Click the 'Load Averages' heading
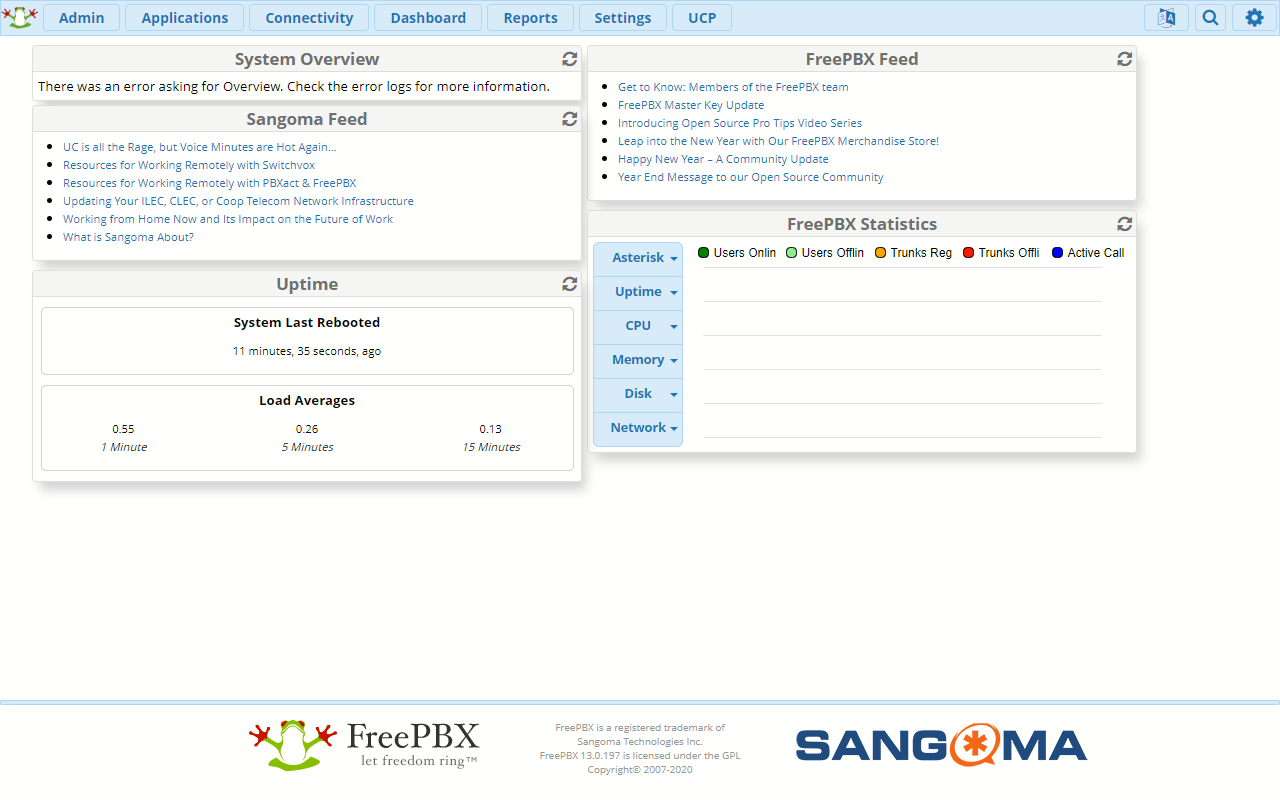1280x800 pixels. 307,401
